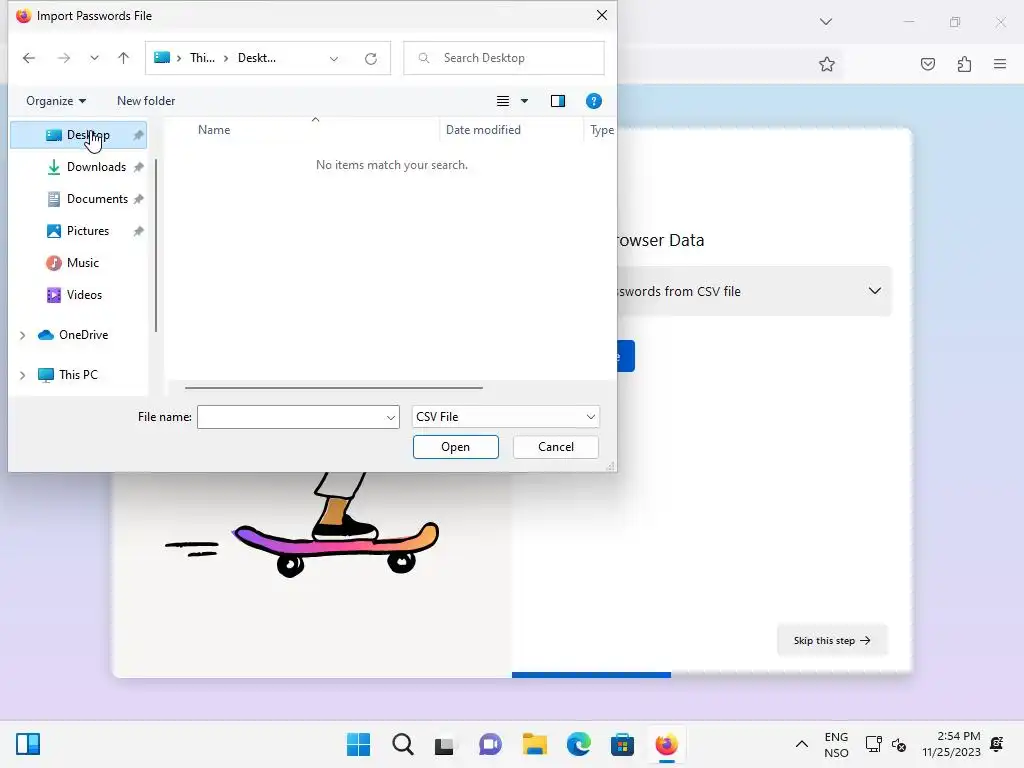Image resolution: width=1024 pixels, height=768 pixels.
Task: Open Task View on taskbar
Action: [x=445, y=745]
